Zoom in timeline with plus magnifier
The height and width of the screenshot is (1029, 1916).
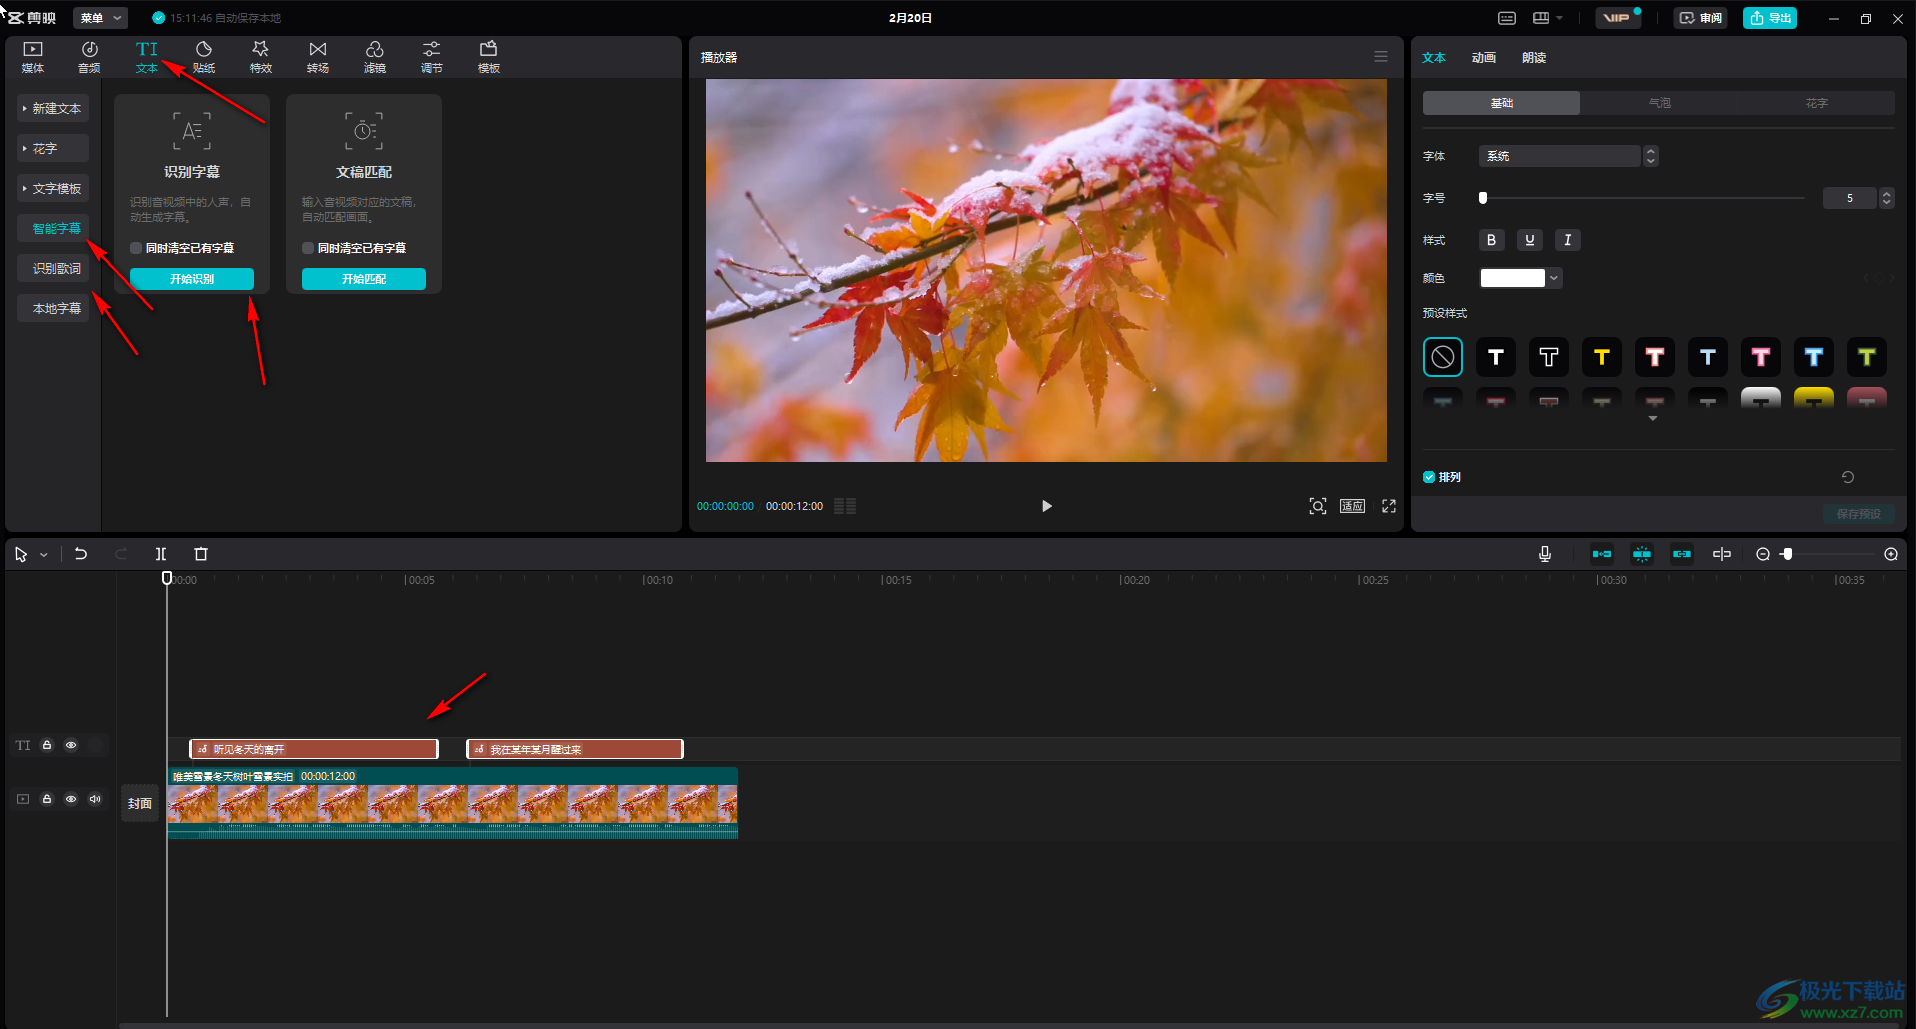coord(1891,554)
